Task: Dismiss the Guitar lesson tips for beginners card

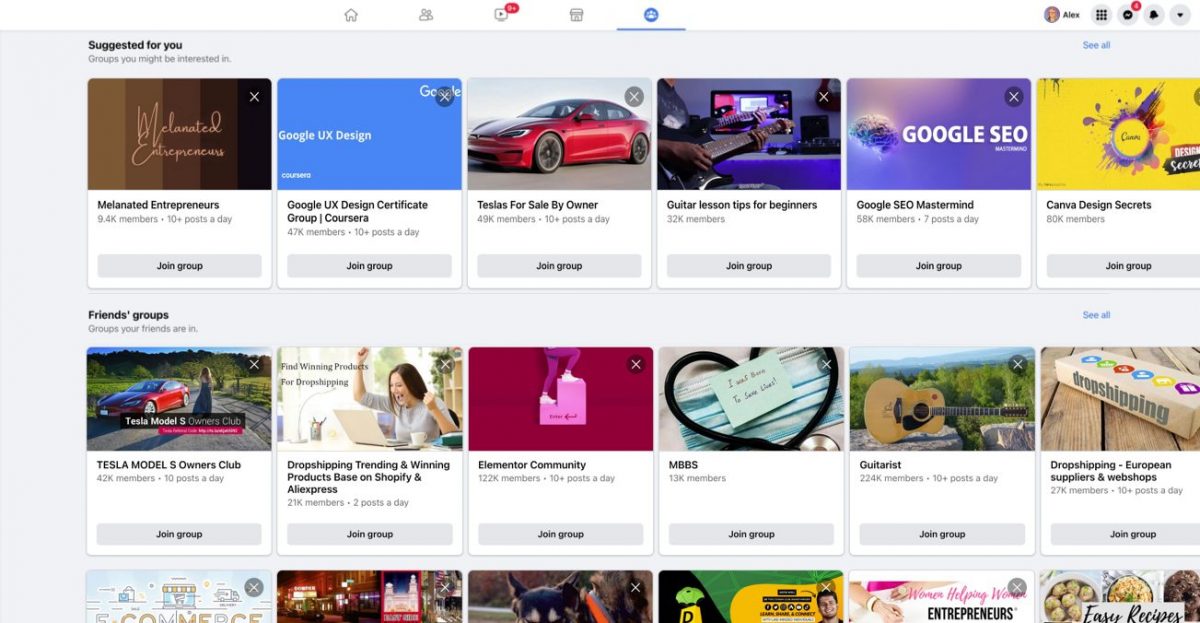Action: click(x=824, y=97)
